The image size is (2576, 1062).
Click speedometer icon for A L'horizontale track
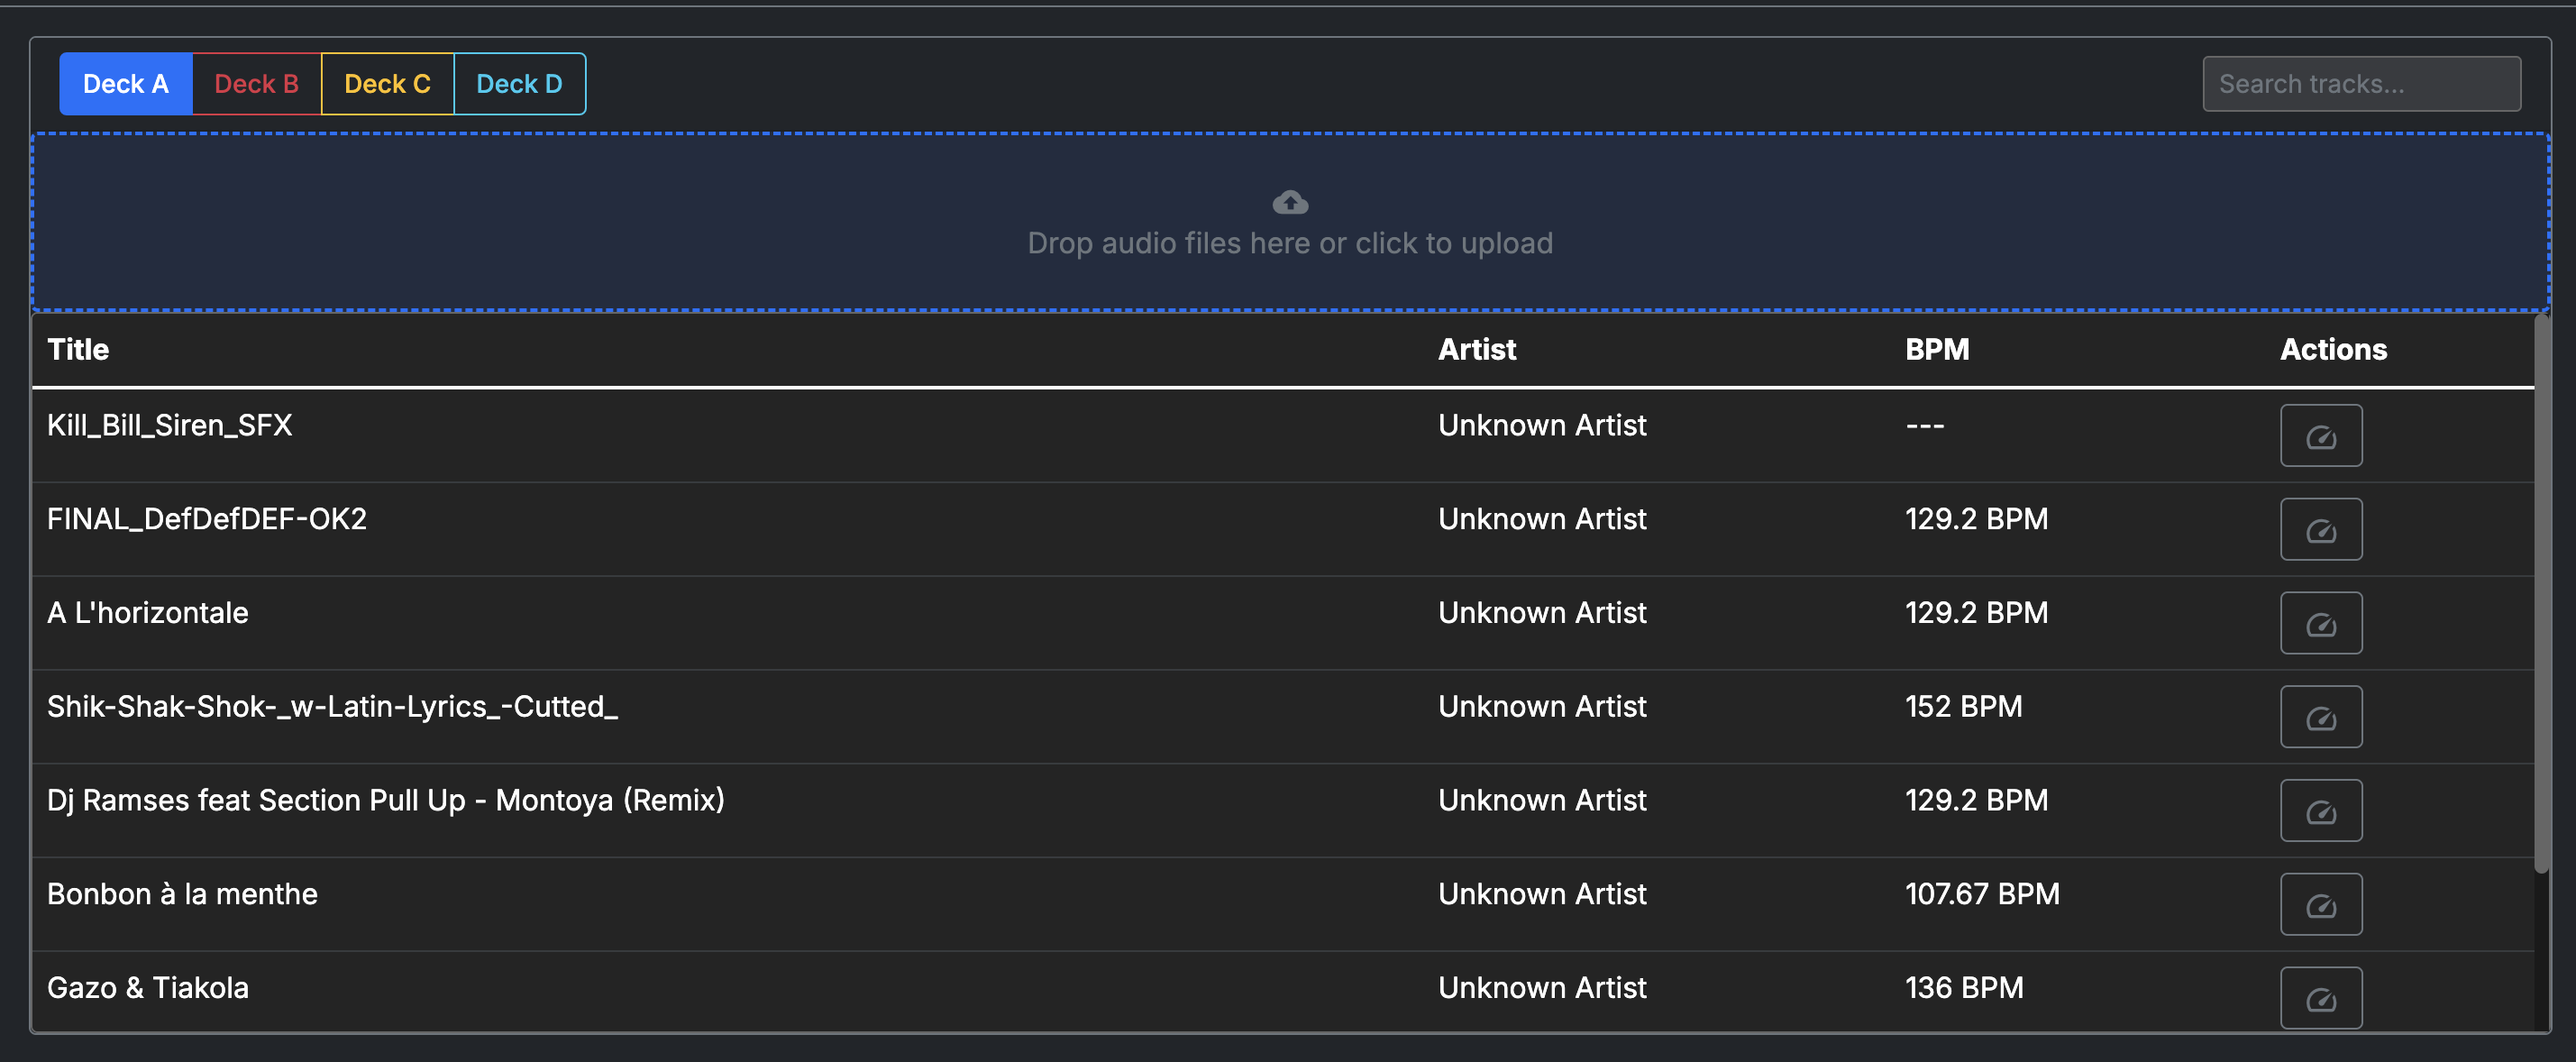(2320, 624)
